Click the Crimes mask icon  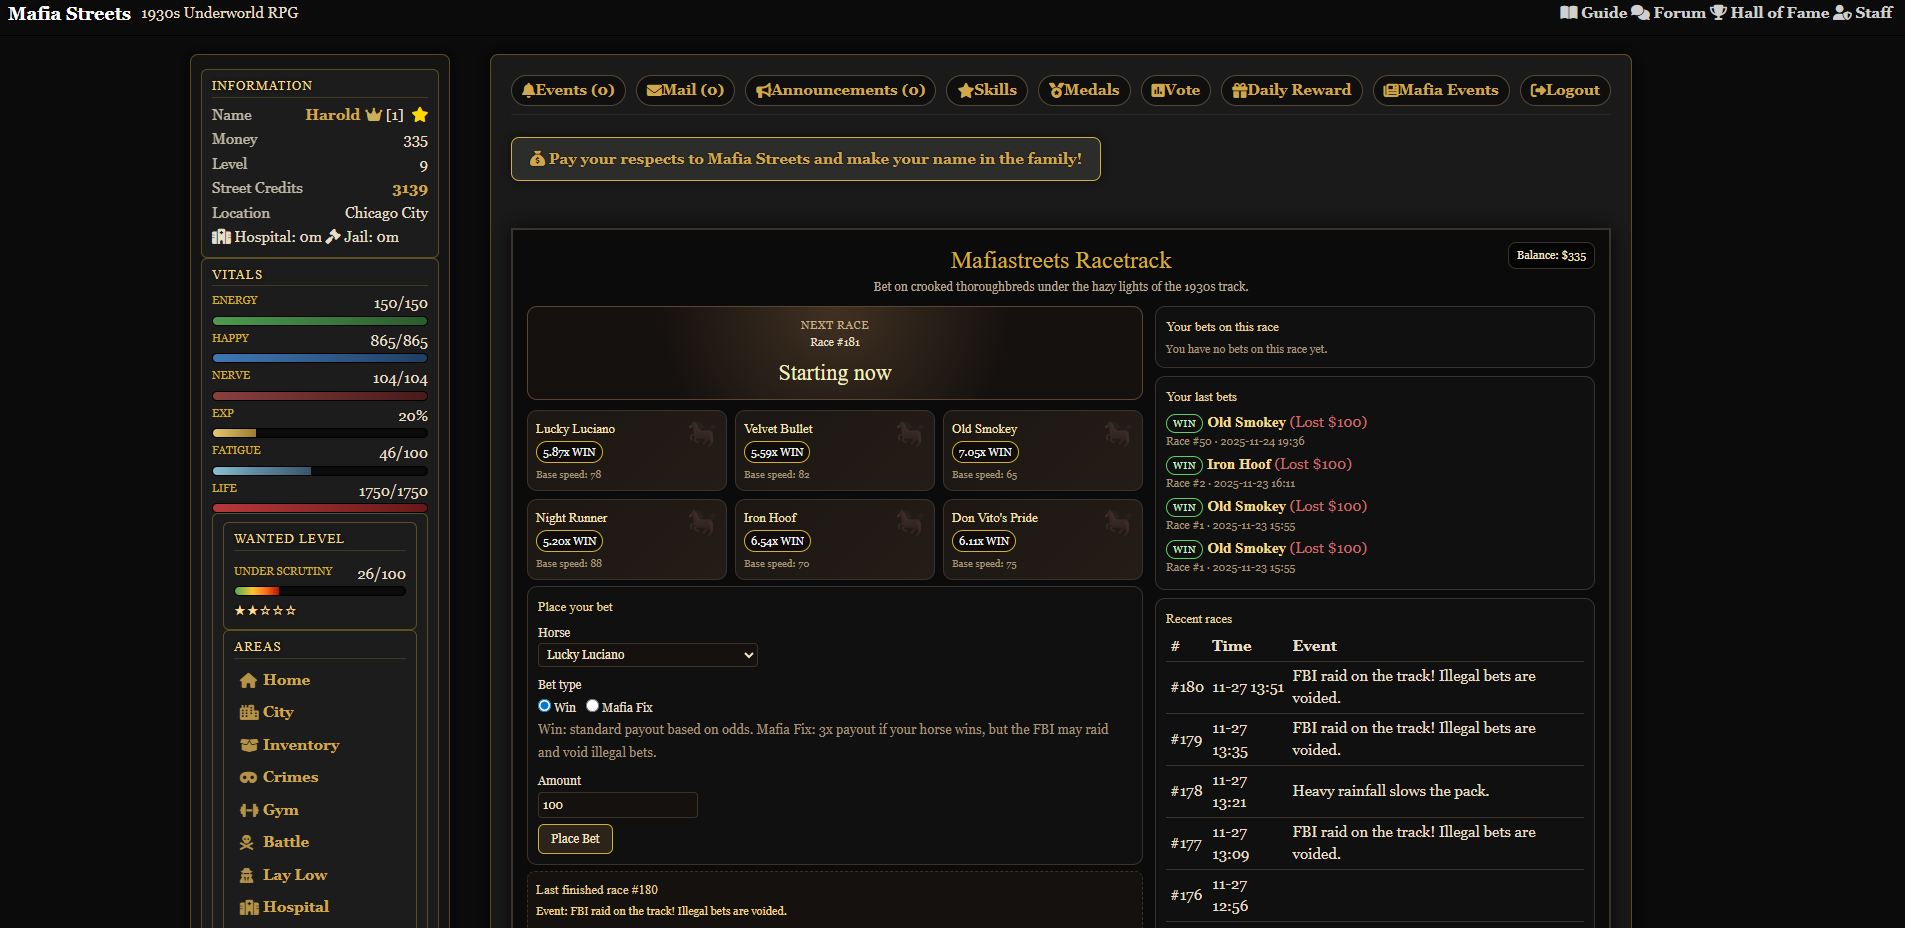248,778
